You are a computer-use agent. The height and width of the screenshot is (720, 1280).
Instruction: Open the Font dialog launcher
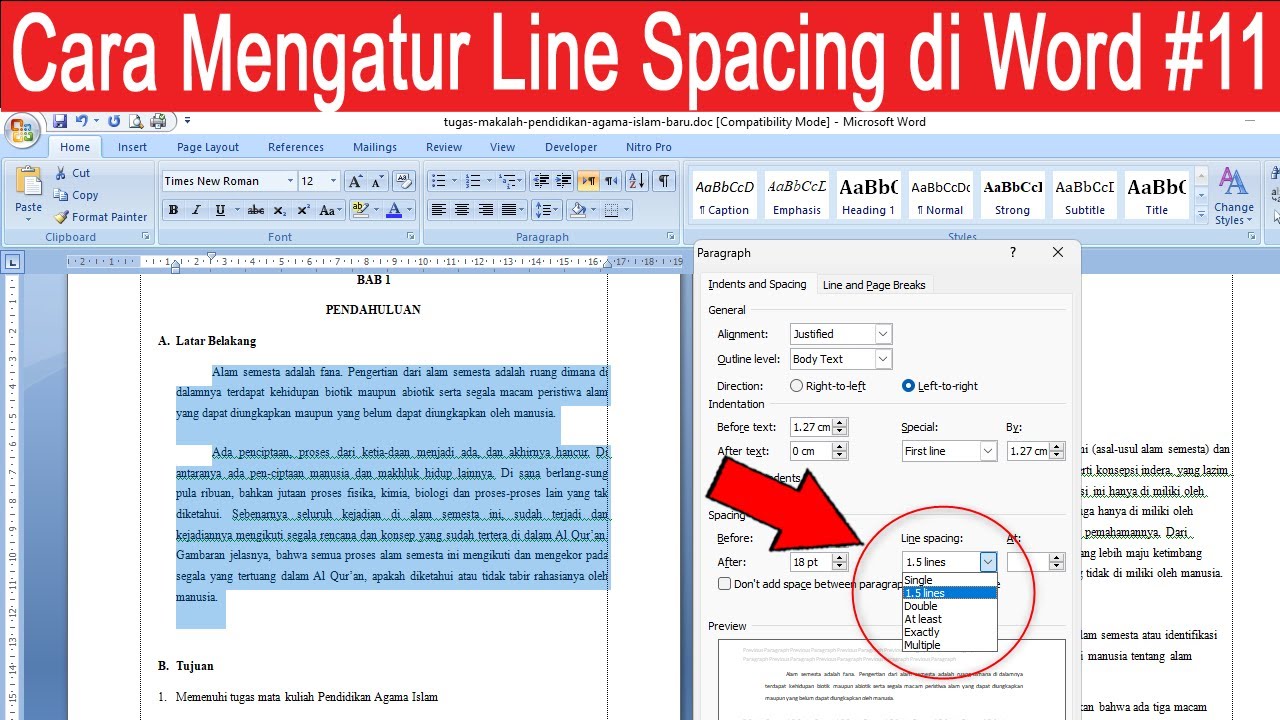tap(411, 237)
